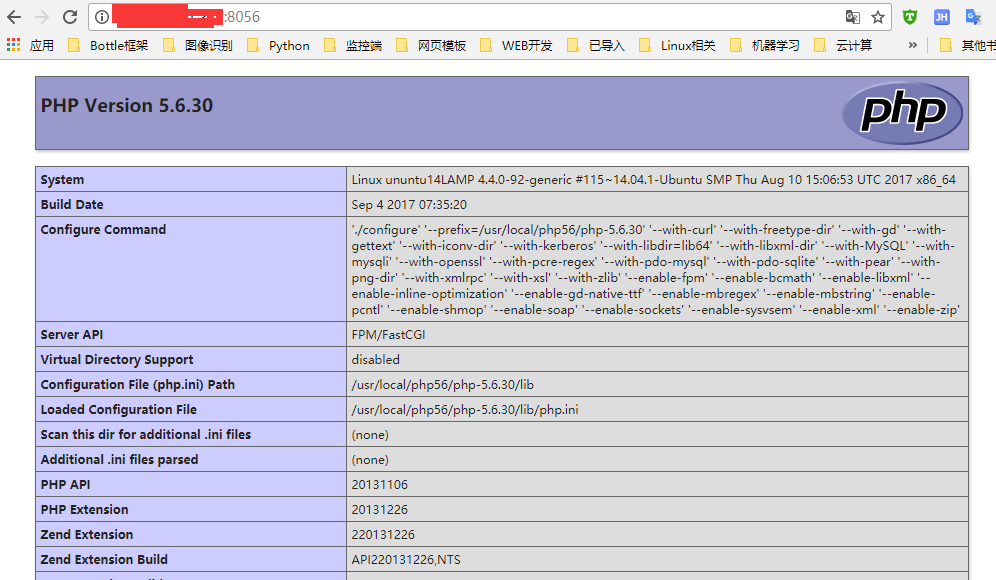Viewport: 996px width, 580px height.
Task: Select the Server API label
Action: pyautogui.click(x=72, y=335)
